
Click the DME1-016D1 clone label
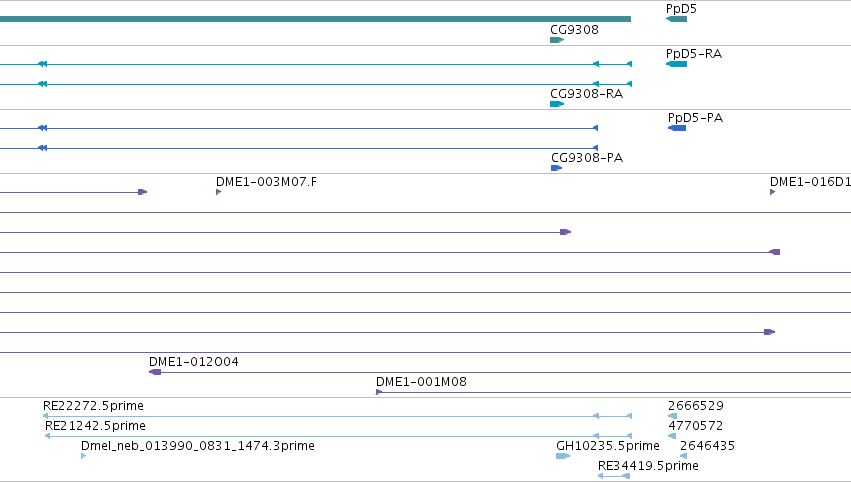click(810, 182)
